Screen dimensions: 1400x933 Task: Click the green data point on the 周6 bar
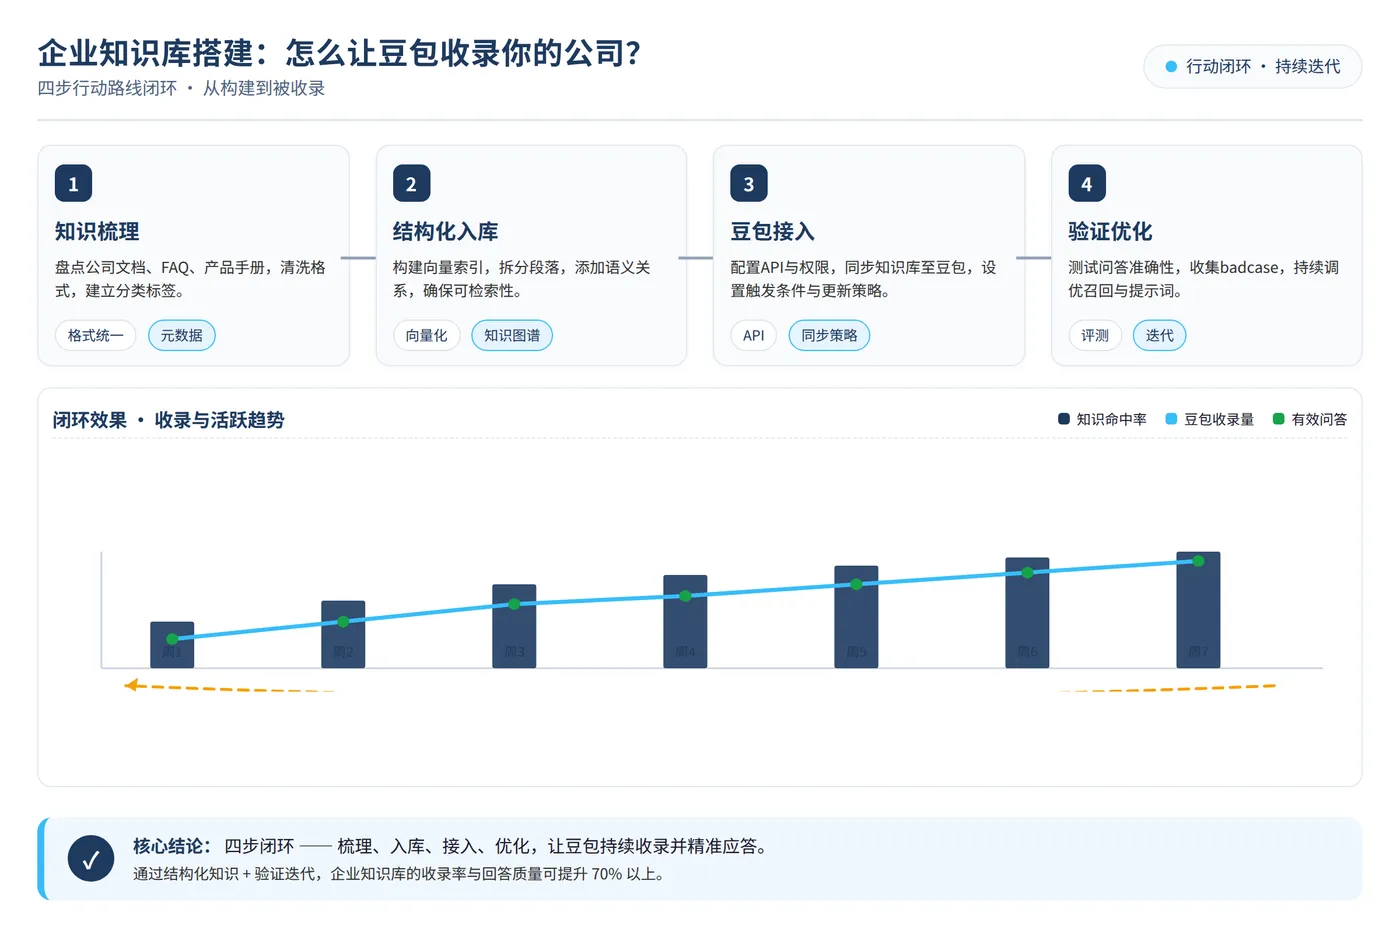[1027, 573]
